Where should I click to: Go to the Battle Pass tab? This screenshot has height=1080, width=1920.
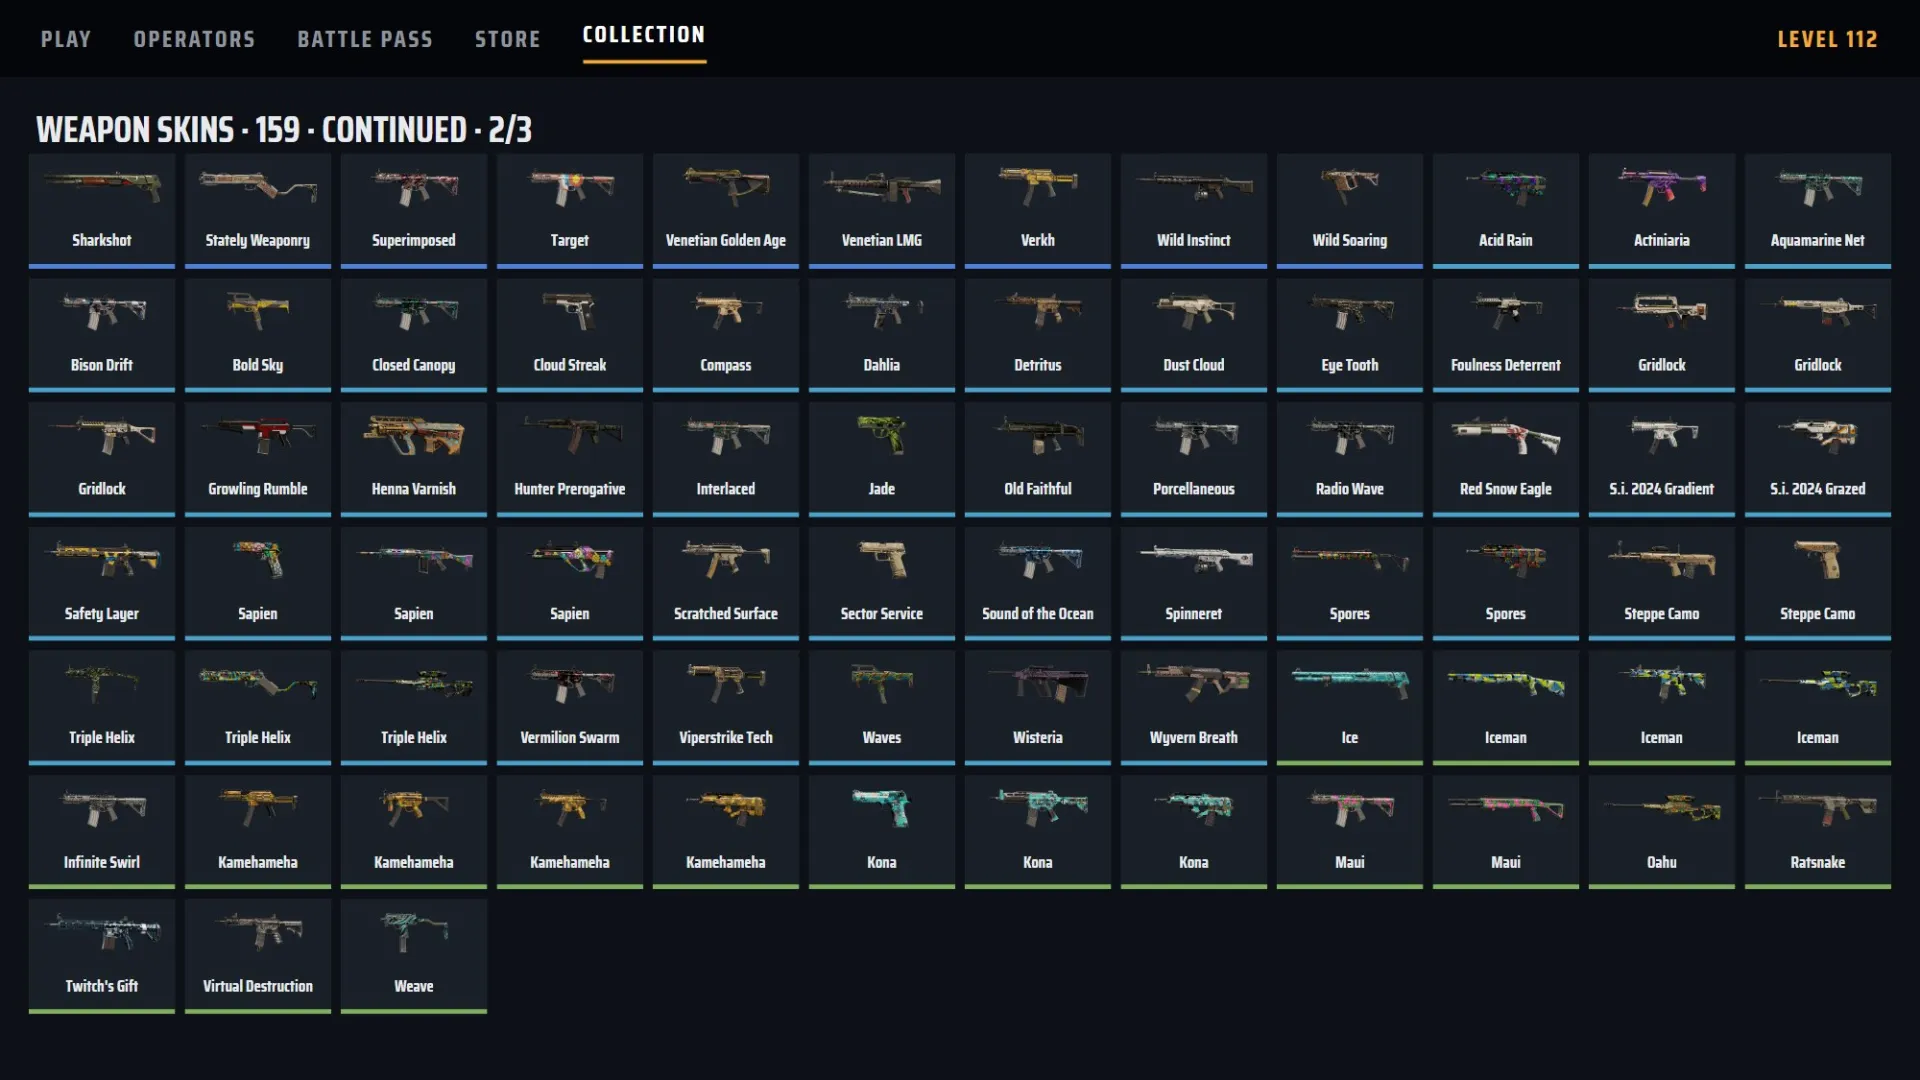pos(365,39)
